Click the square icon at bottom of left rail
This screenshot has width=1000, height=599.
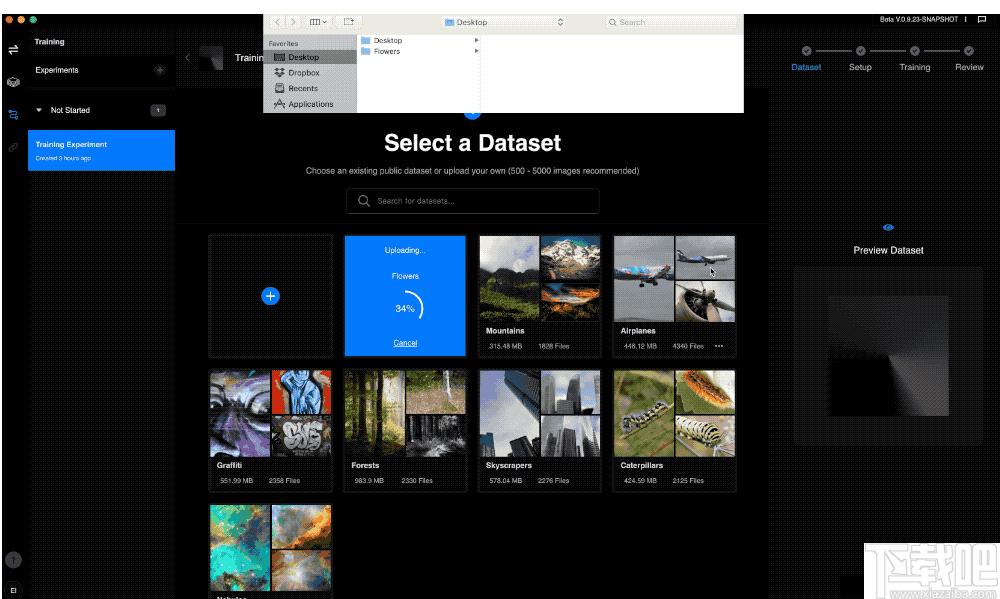point(13,590)
